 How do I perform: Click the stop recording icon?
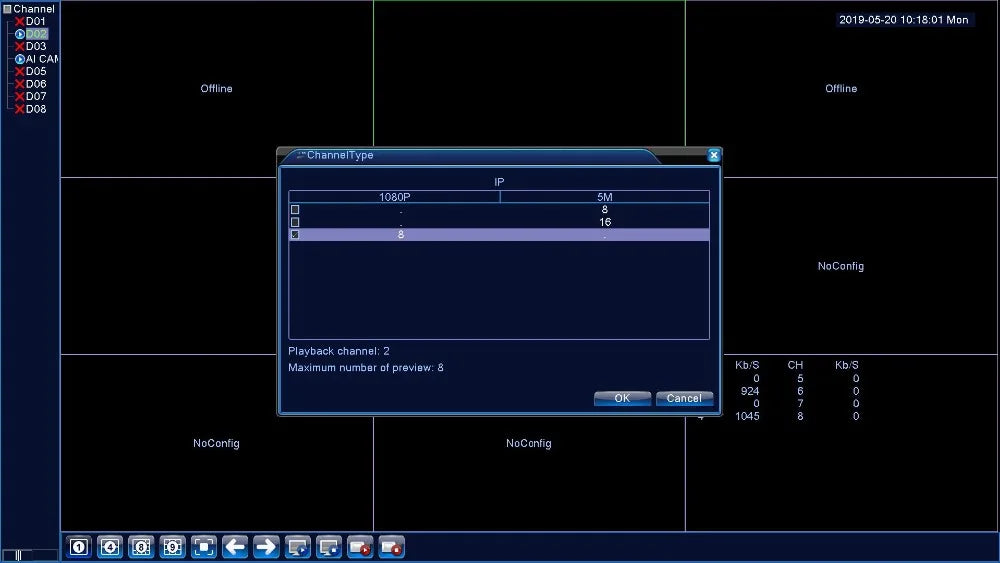(x=391, y=547)
